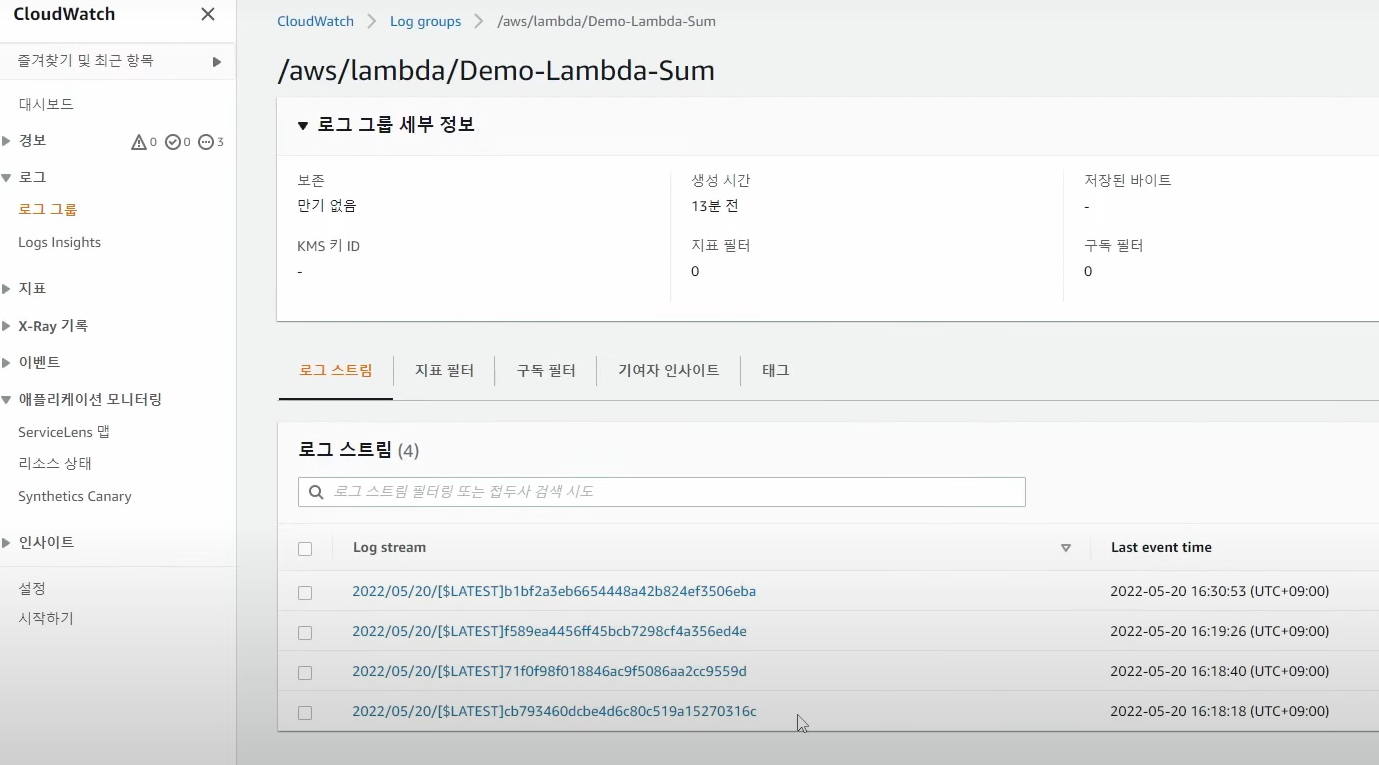
Task: Switch to the 기여자 인사이트 tab
Action: tap(669, 370)
